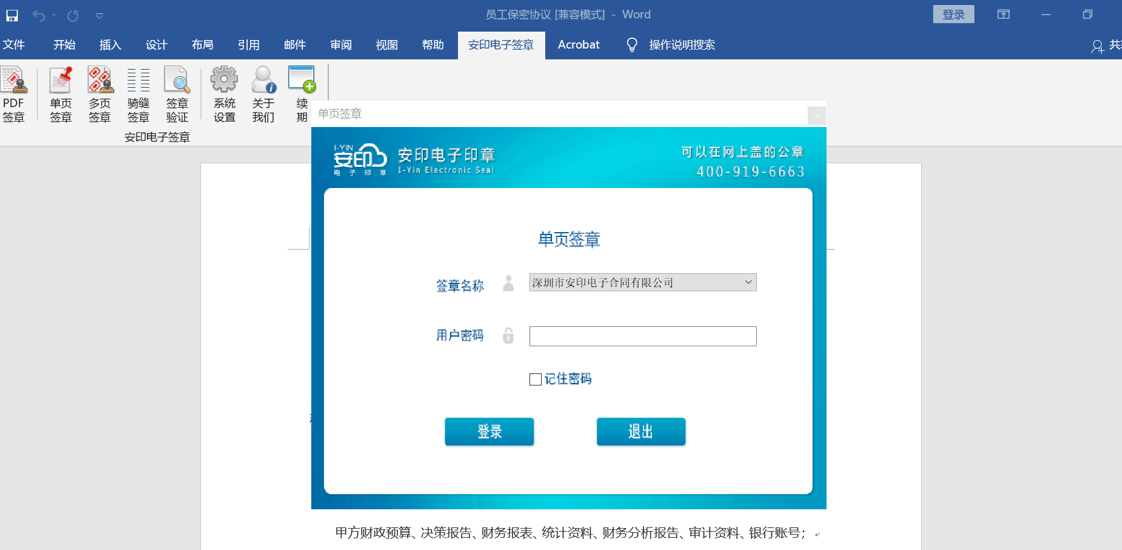The image size is (1122, 550).
Task: Open the 帮助 tab
Action: click(x=433, y=45)
